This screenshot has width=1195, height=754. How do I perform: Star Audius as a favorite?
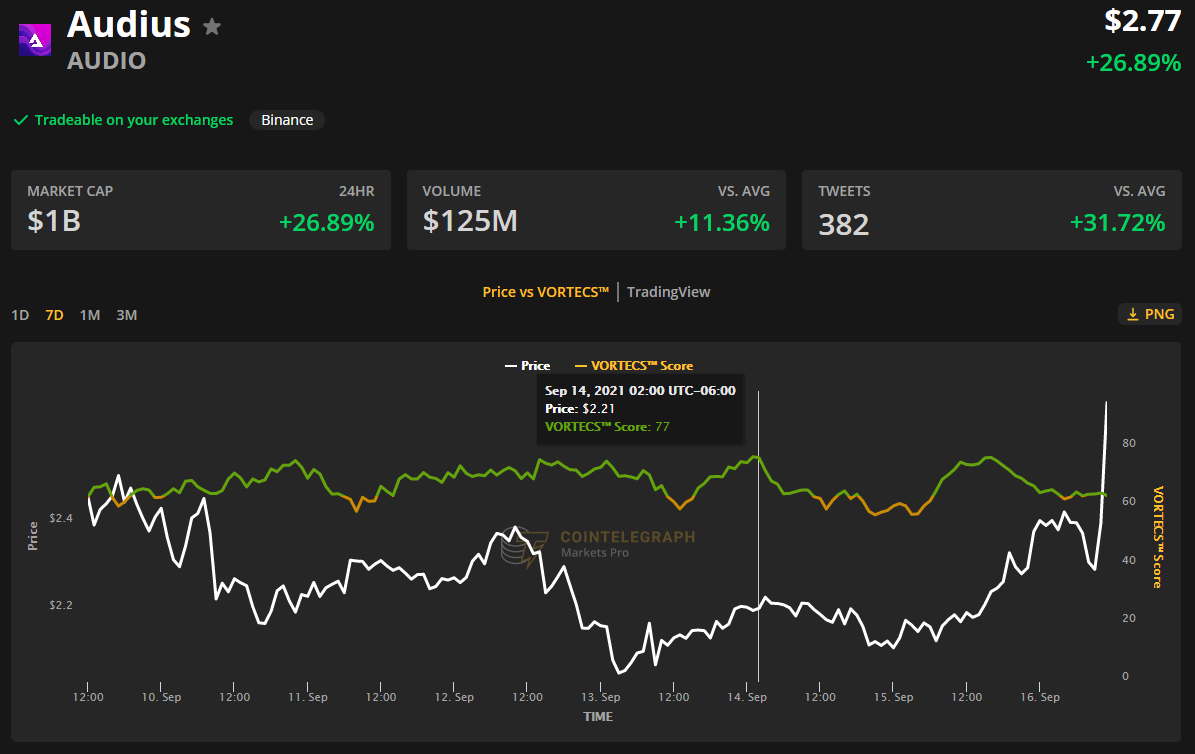(x=212, y=27)
